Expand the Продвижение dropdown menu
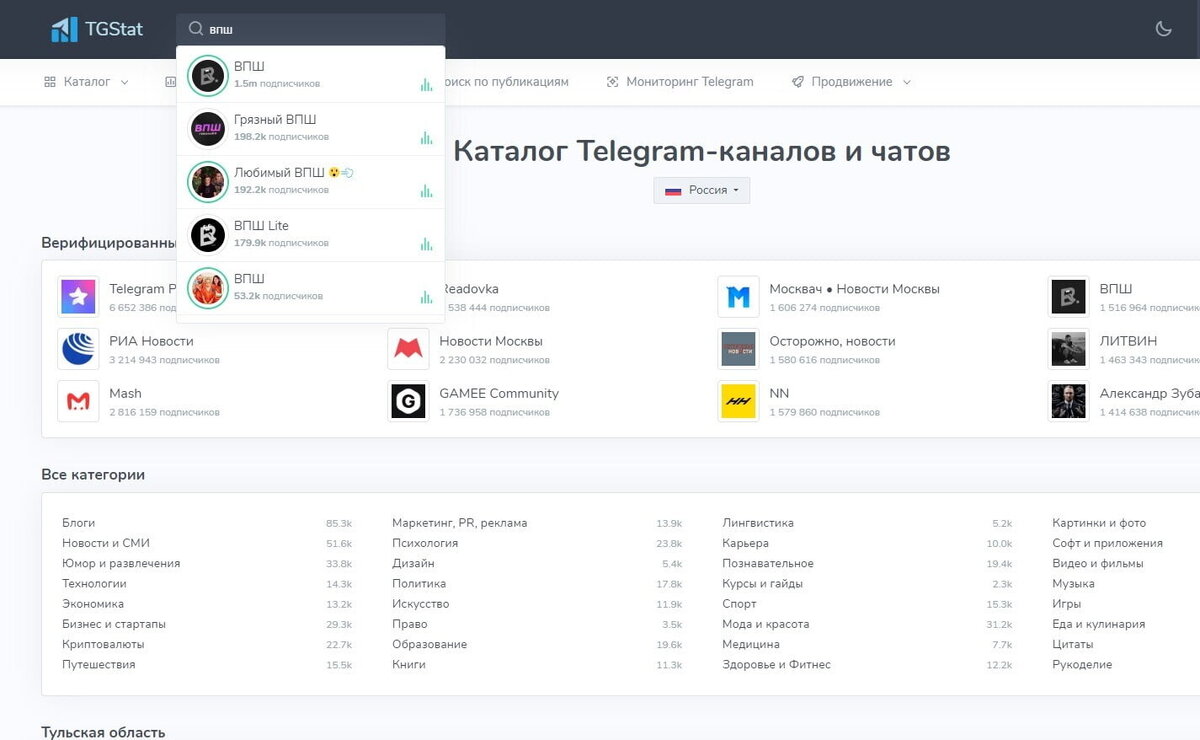Viewport: 1200px width, 740px height. [851, 82]
